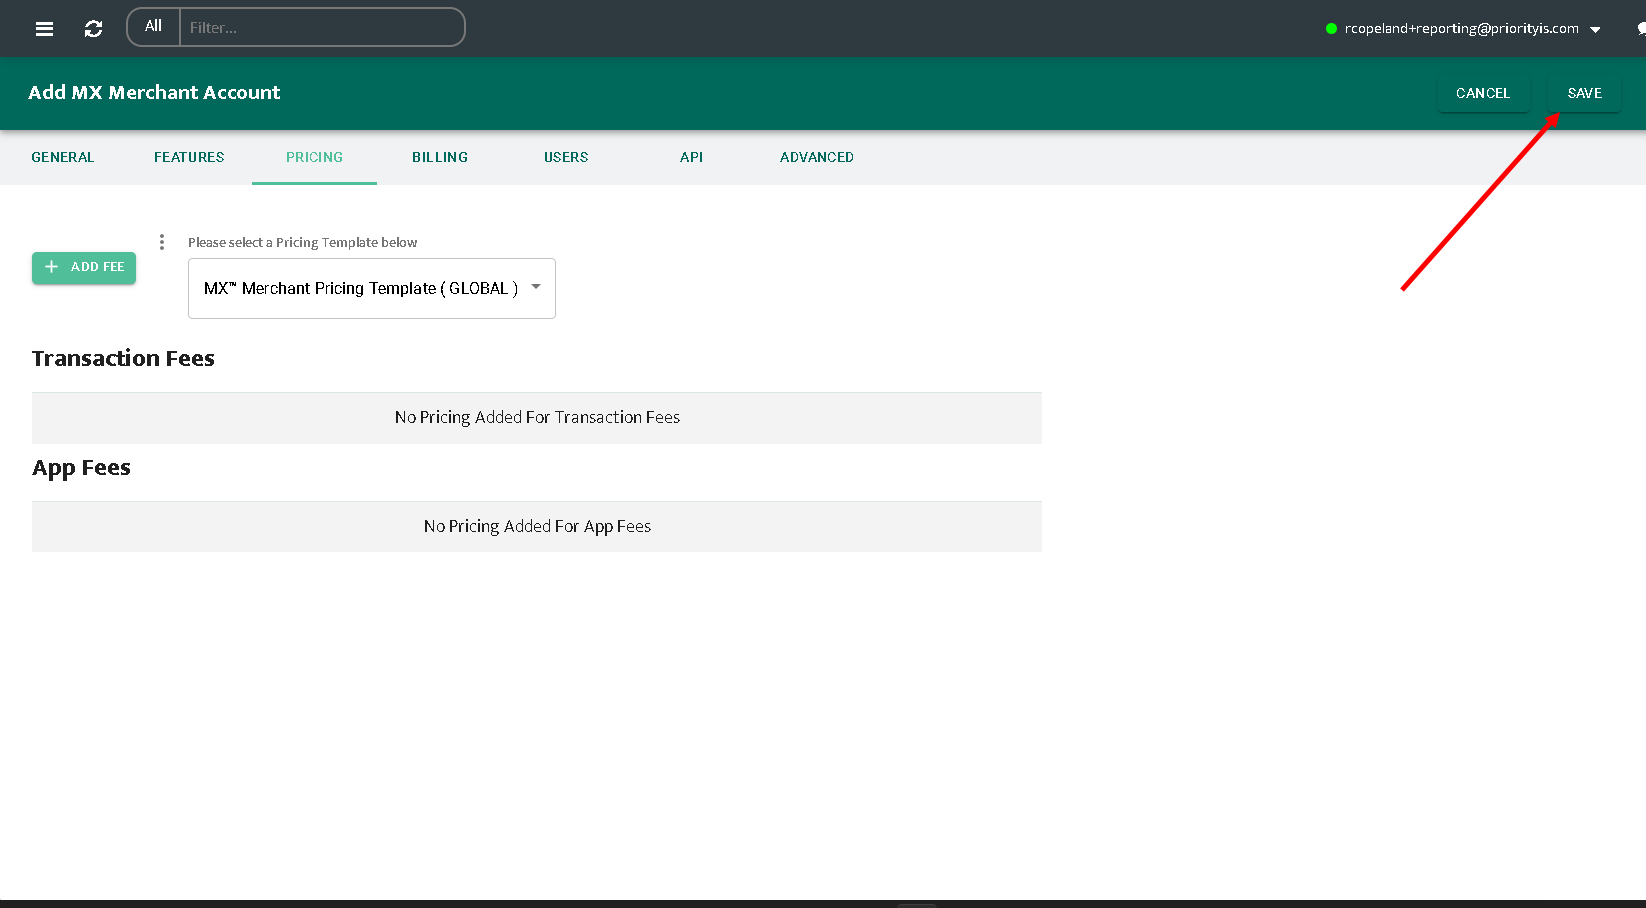Click the App Fees heading
Screen dimensions: 1646x908
81,468
